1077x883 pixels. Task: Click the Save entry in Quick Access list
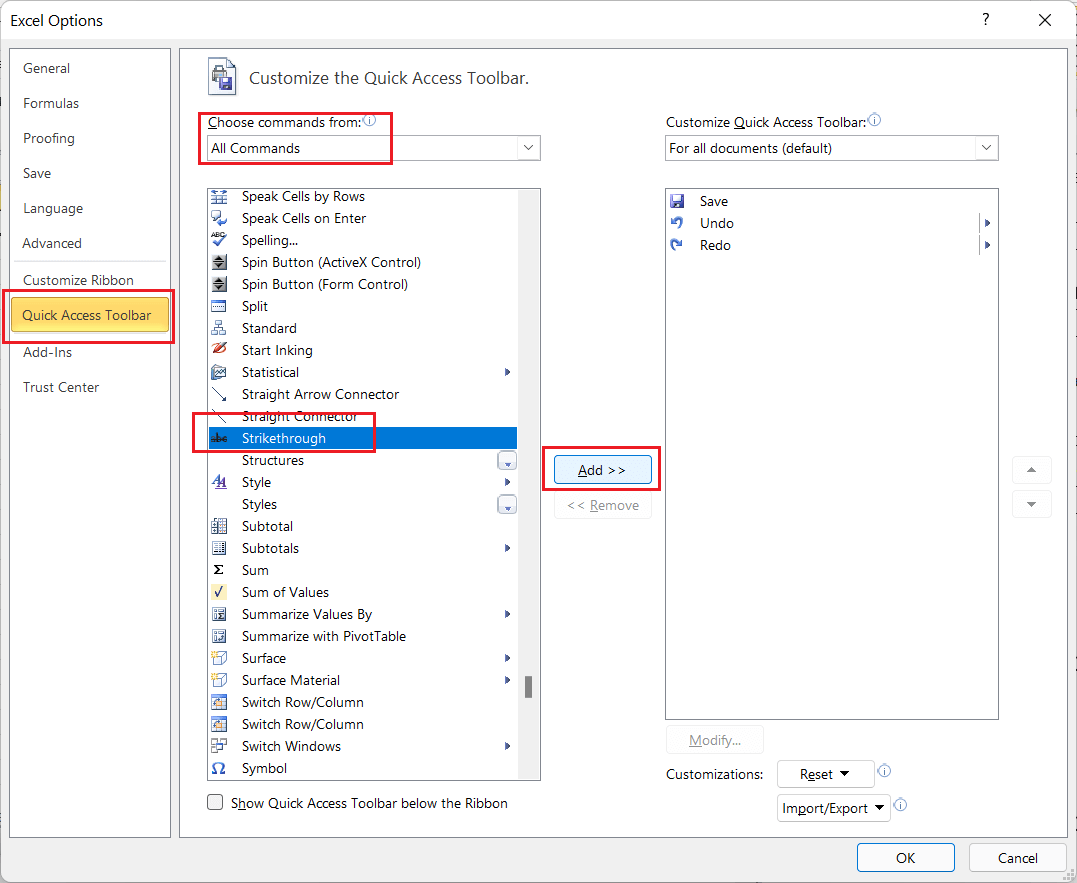712,201
